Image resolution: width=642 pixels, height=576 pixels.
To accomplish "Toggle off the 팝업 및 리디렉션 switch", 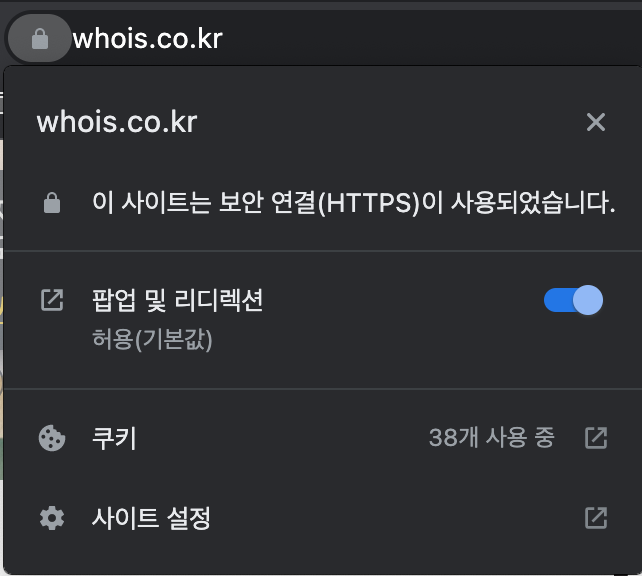I will click(573, 300).
